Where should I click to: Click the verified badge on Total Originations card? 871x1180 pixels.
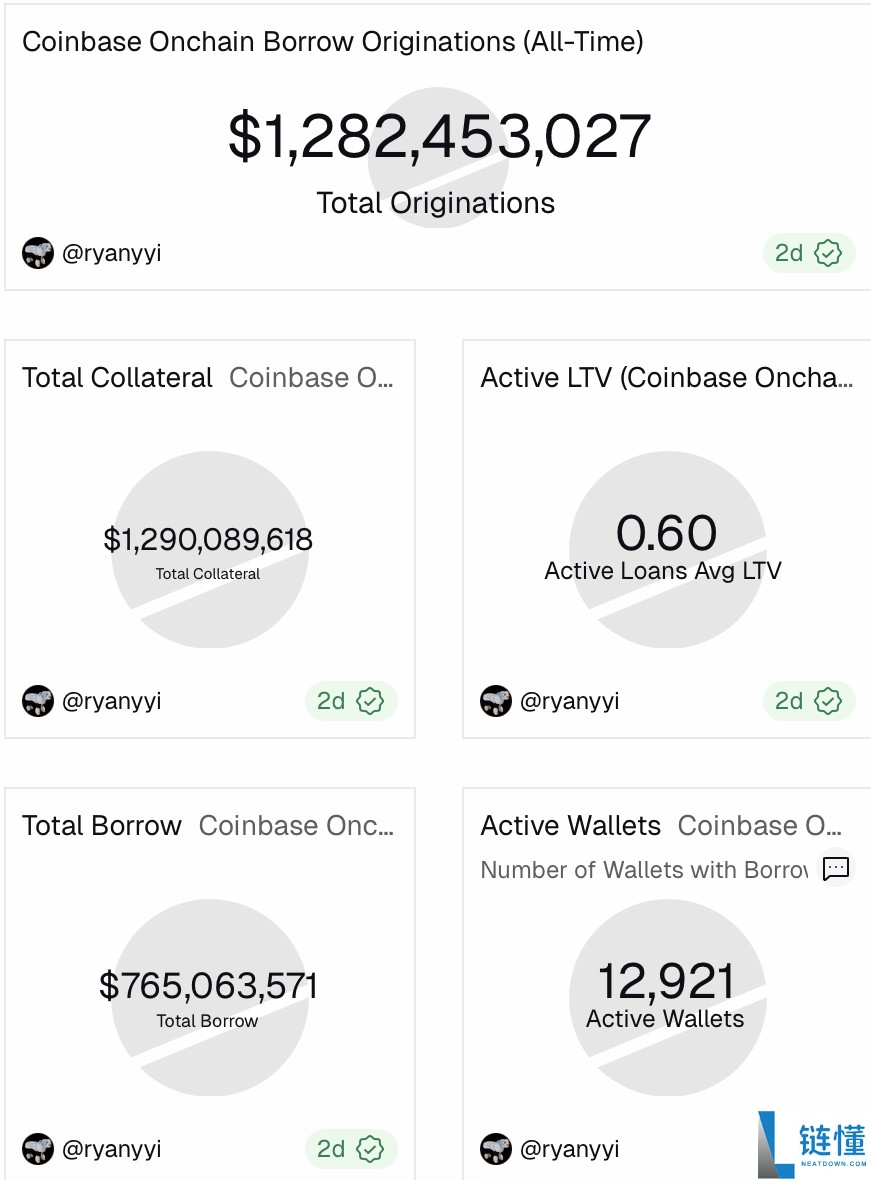pyautogui.click(x=828, y=253)
